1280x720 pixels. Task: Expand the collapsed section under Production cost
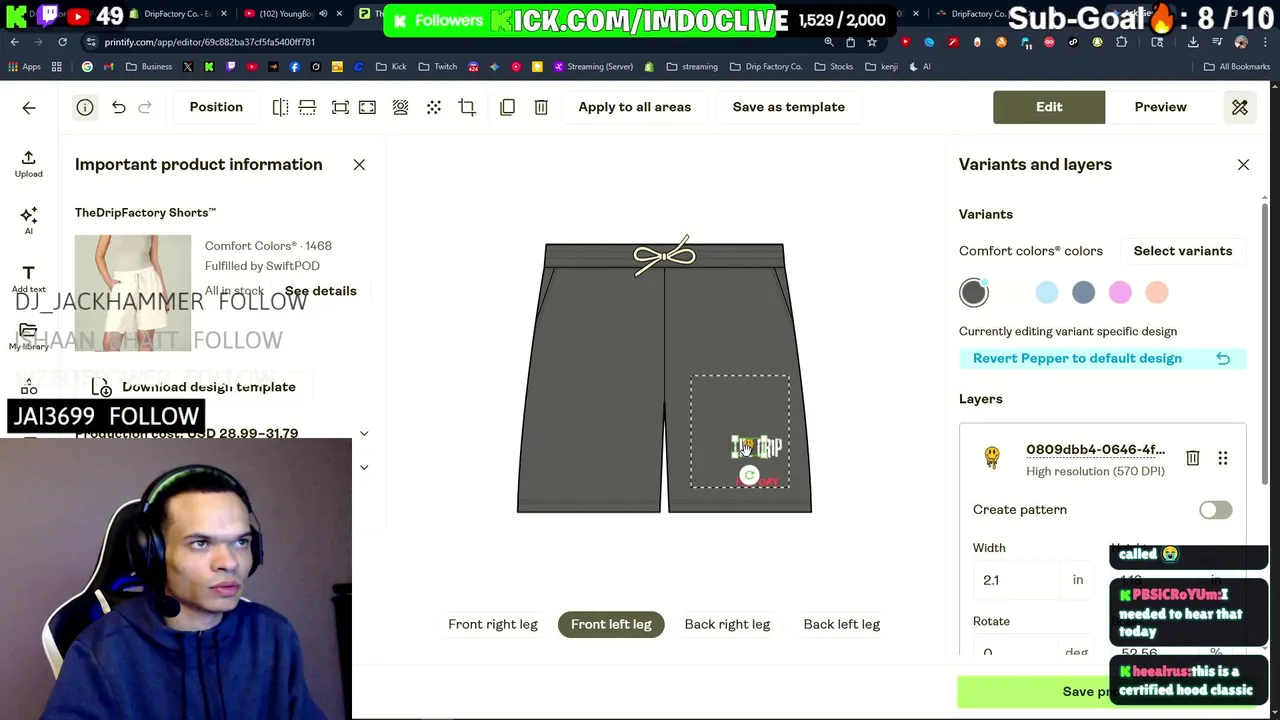(364, 467)
